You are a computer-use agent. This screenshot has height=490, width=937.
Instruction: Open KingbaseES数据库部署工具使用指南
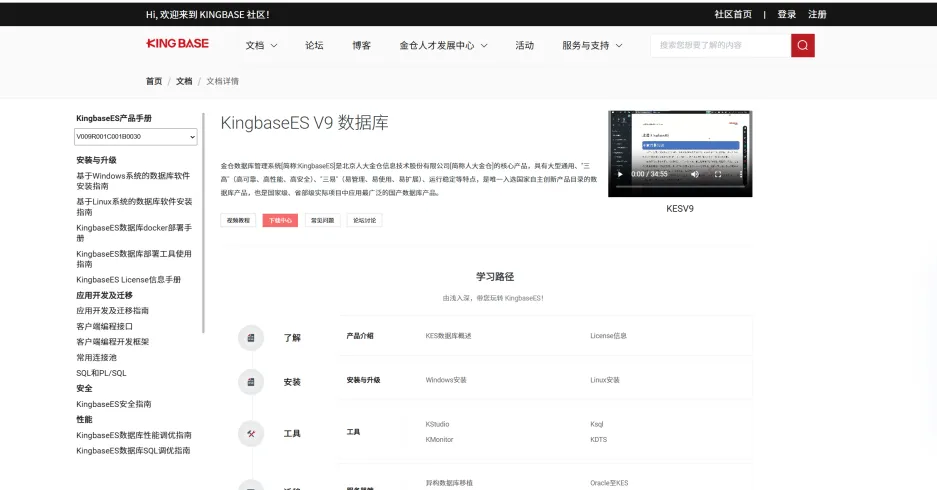(134, 259)
